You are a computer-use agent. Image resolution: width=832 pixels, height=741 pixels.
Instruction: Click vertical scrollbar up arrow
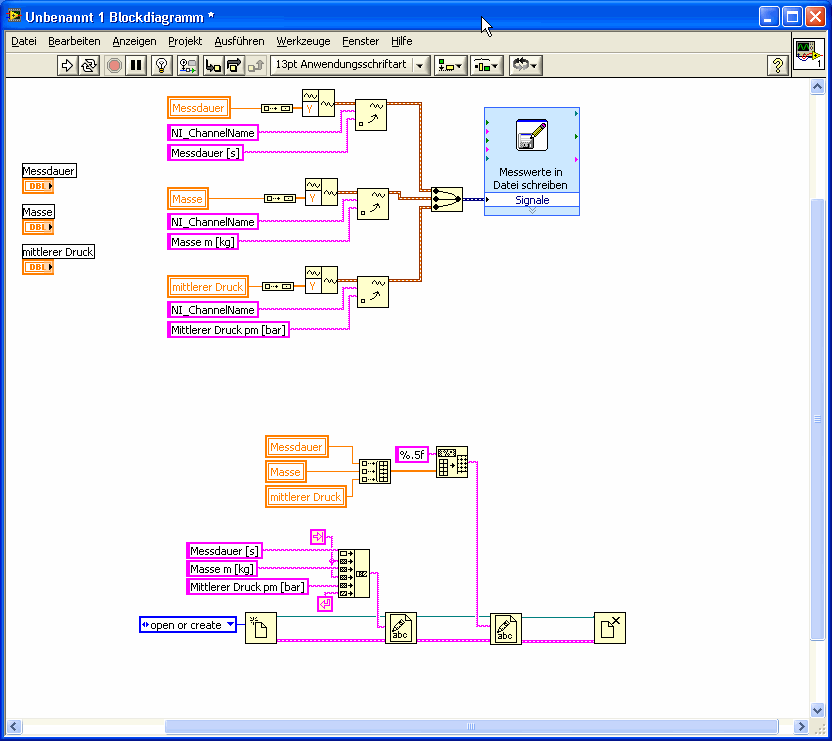pyautogui.click(x=817, y=87)
